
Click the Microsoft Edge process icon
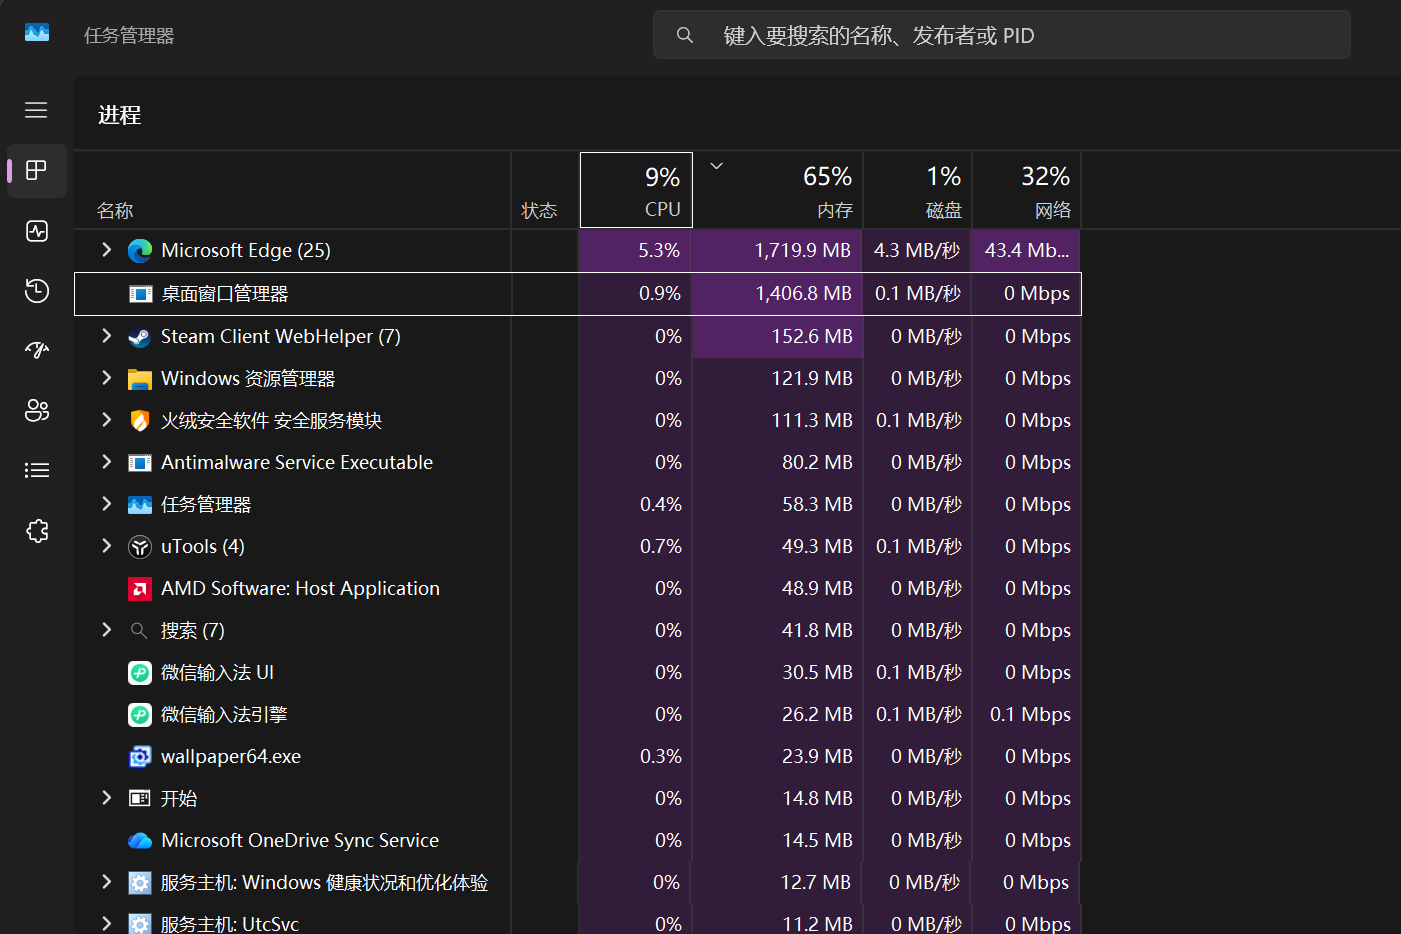coord(140,251)
